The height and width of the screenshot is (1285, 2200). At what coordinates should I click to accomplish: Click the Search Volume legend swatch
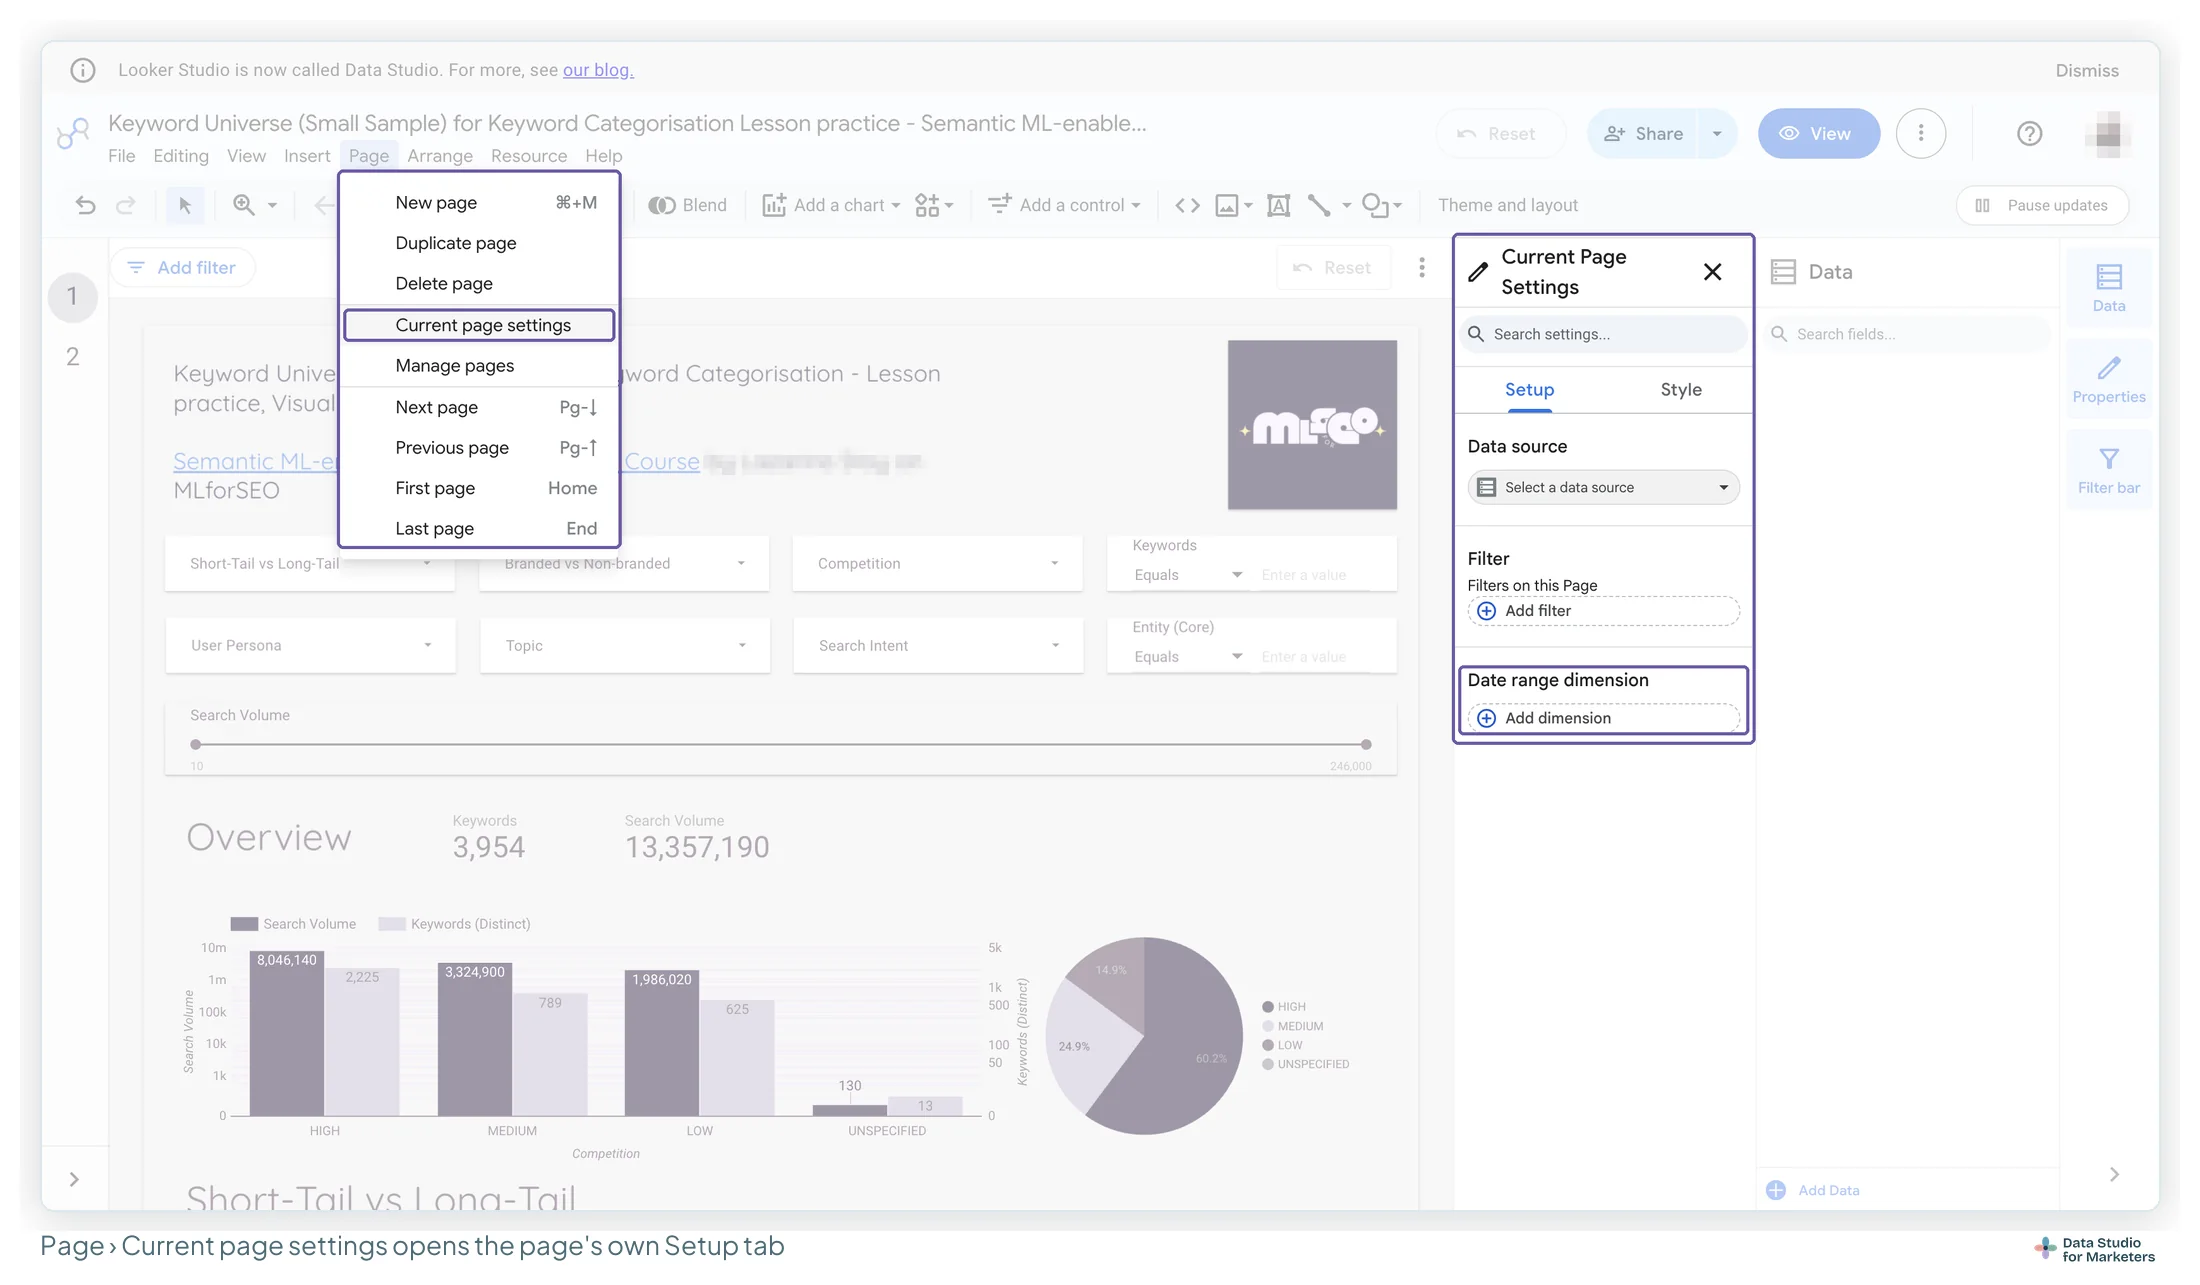(x=244, y=924)
